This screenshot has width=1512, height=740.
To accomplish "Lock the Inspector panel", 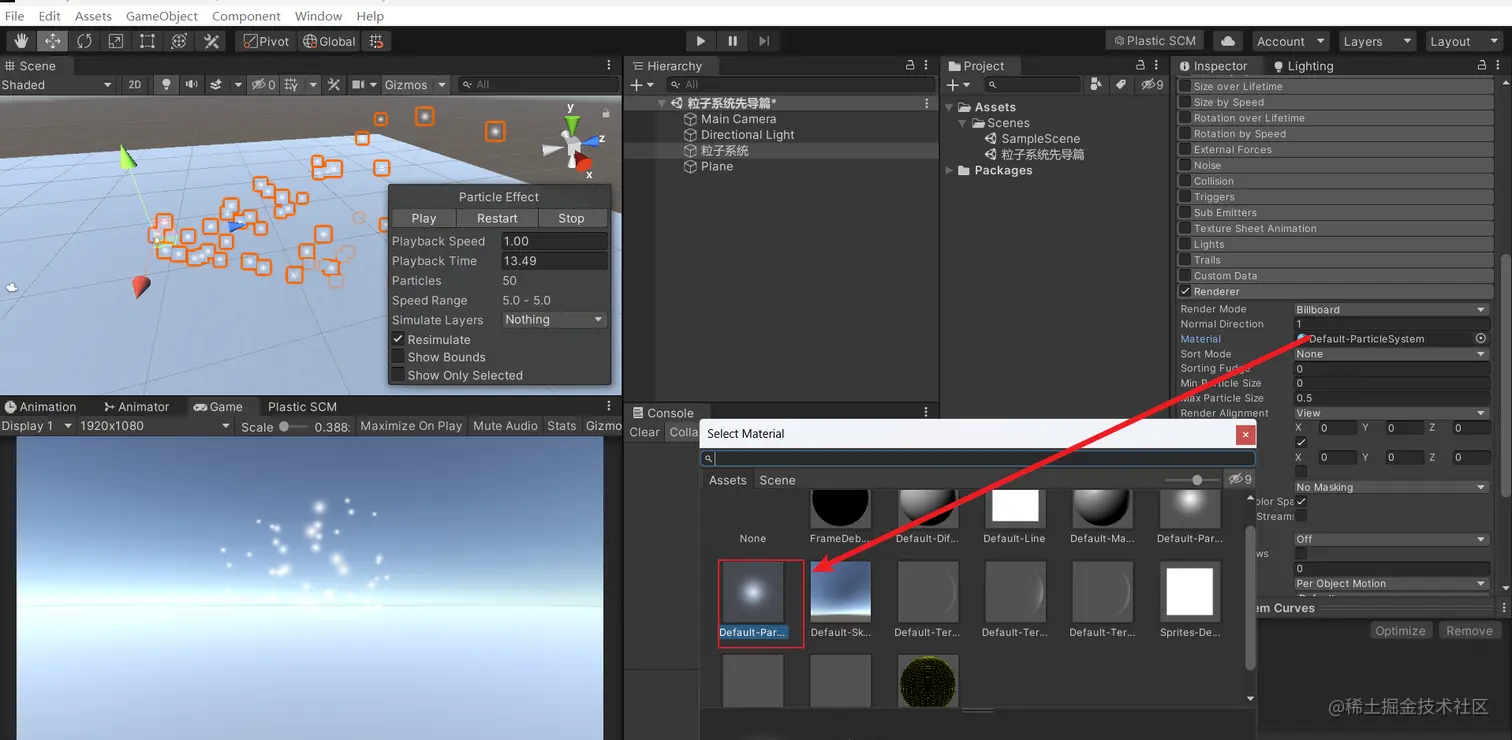I will coord(1483,65).
